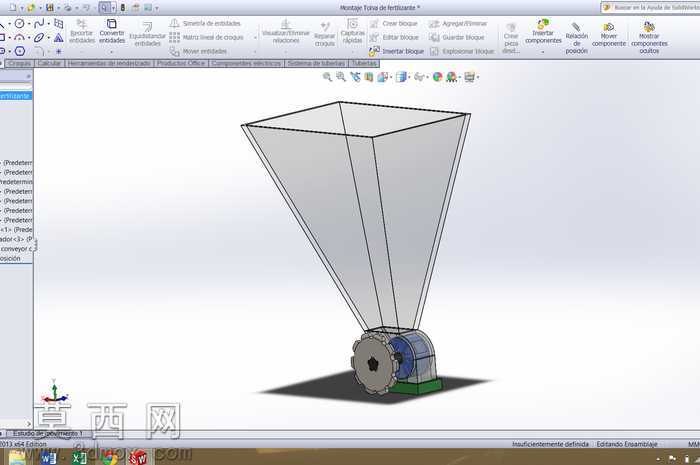Click Display style cube icon
Screen dimensions: 700x465
click(x=401, y=77)
